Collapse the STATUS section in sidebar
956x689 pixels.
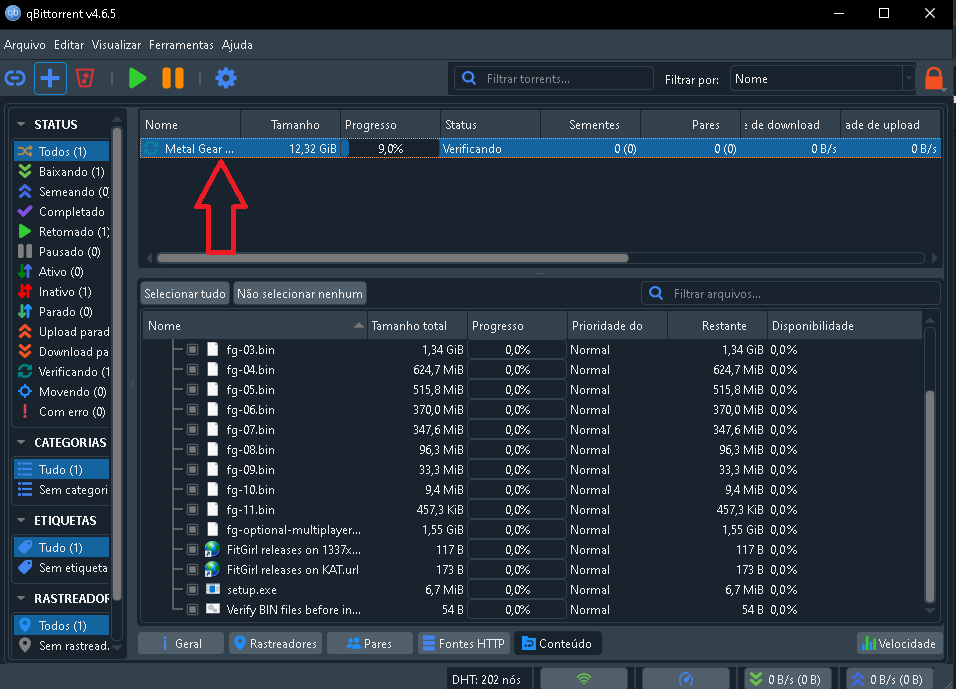click(21, 125)
